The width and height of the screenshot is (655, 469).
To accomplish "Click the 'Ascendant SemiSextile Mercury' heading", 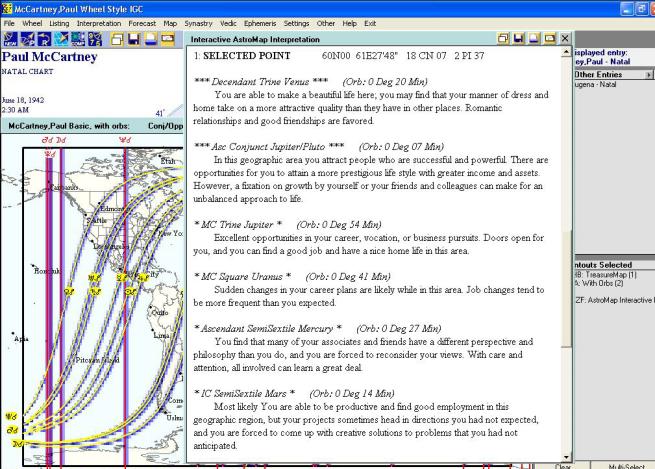I will pyautogui.click(x=267, y=329).
